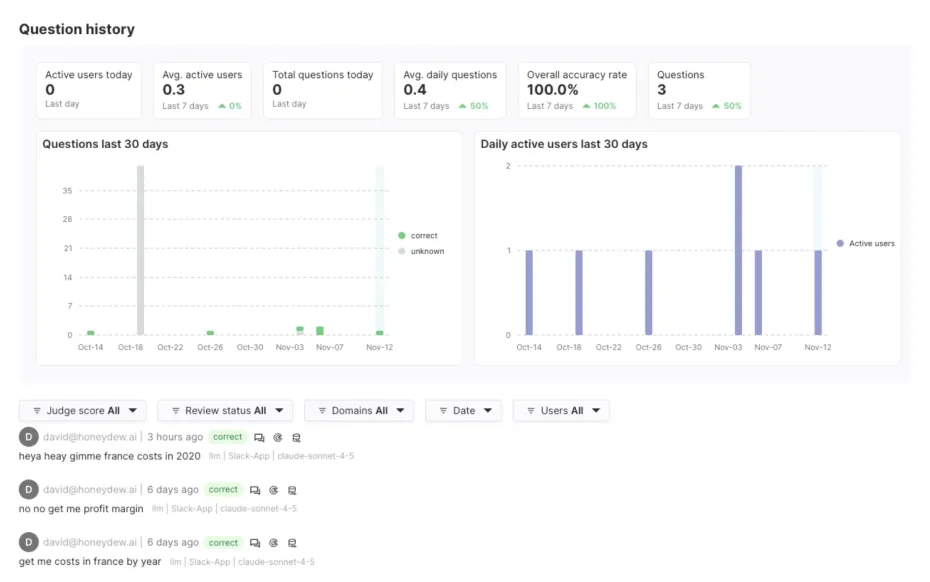Click database icon on the profit margin row

click(x=292, y=490)
